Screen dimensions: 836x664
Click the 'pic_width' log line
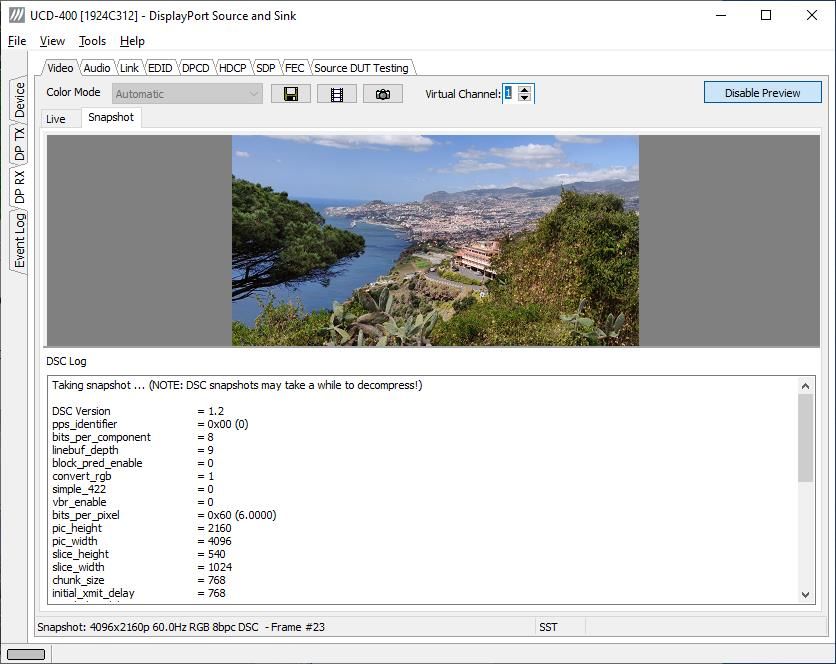[x=142, y=541]
